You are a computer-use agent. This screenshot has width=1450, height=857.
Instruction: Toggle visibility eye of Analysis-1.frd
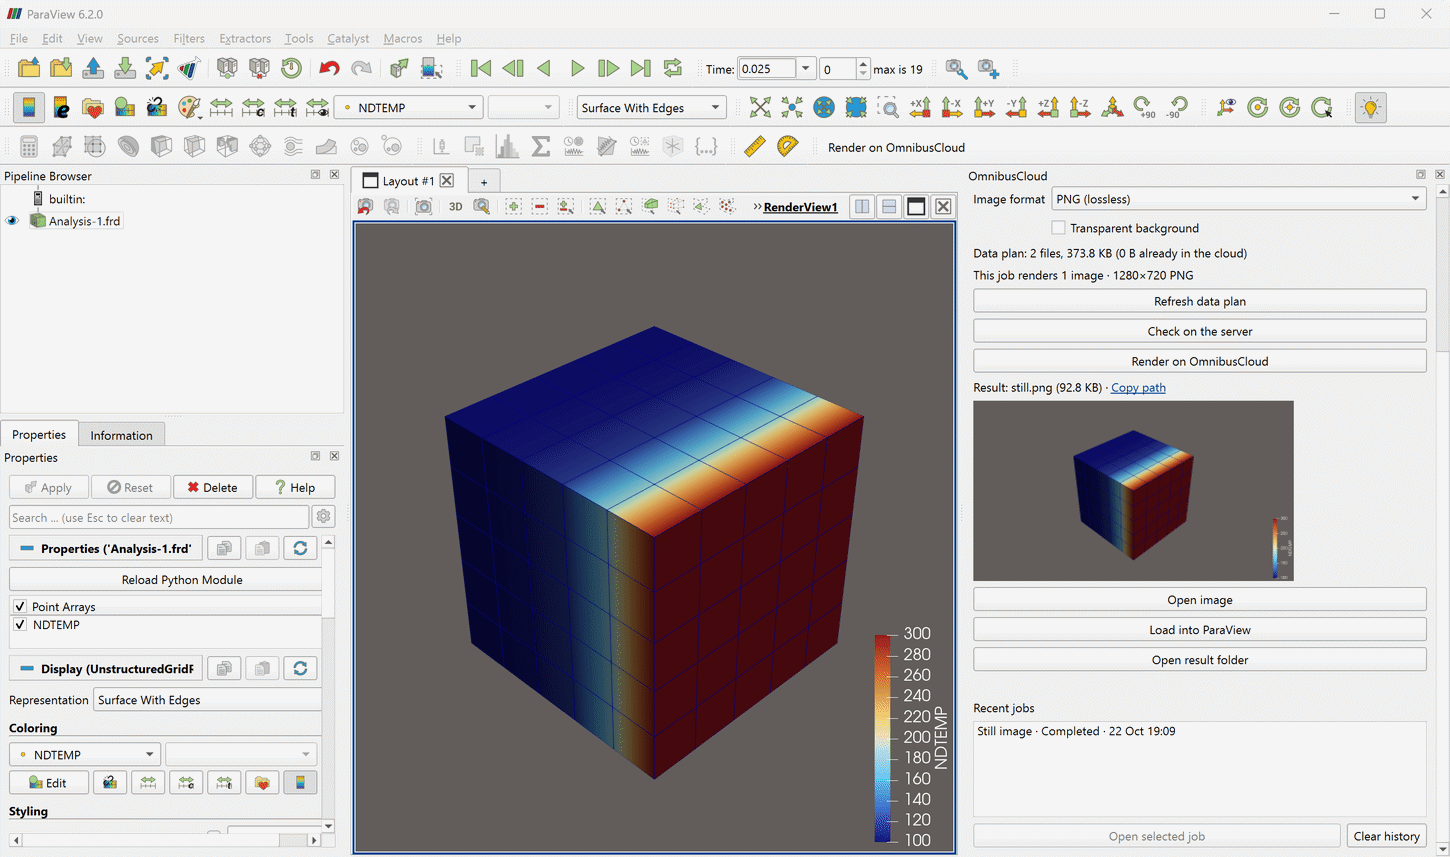(12, 221)
